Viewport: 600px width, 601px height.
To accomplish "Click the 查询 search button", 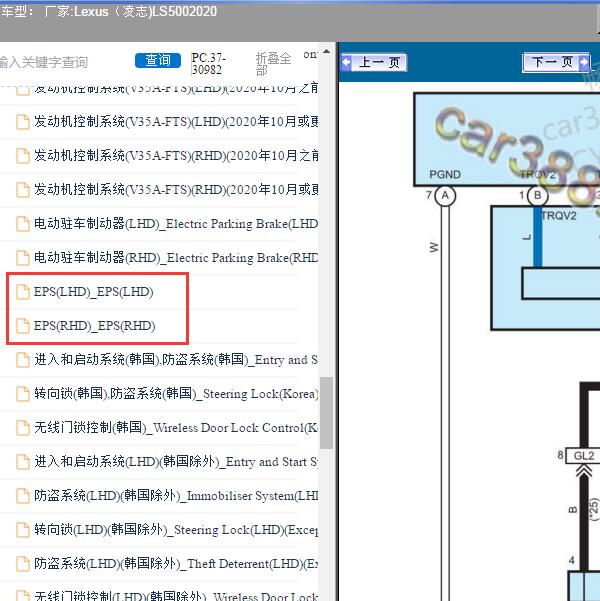I will coord(158,61).
